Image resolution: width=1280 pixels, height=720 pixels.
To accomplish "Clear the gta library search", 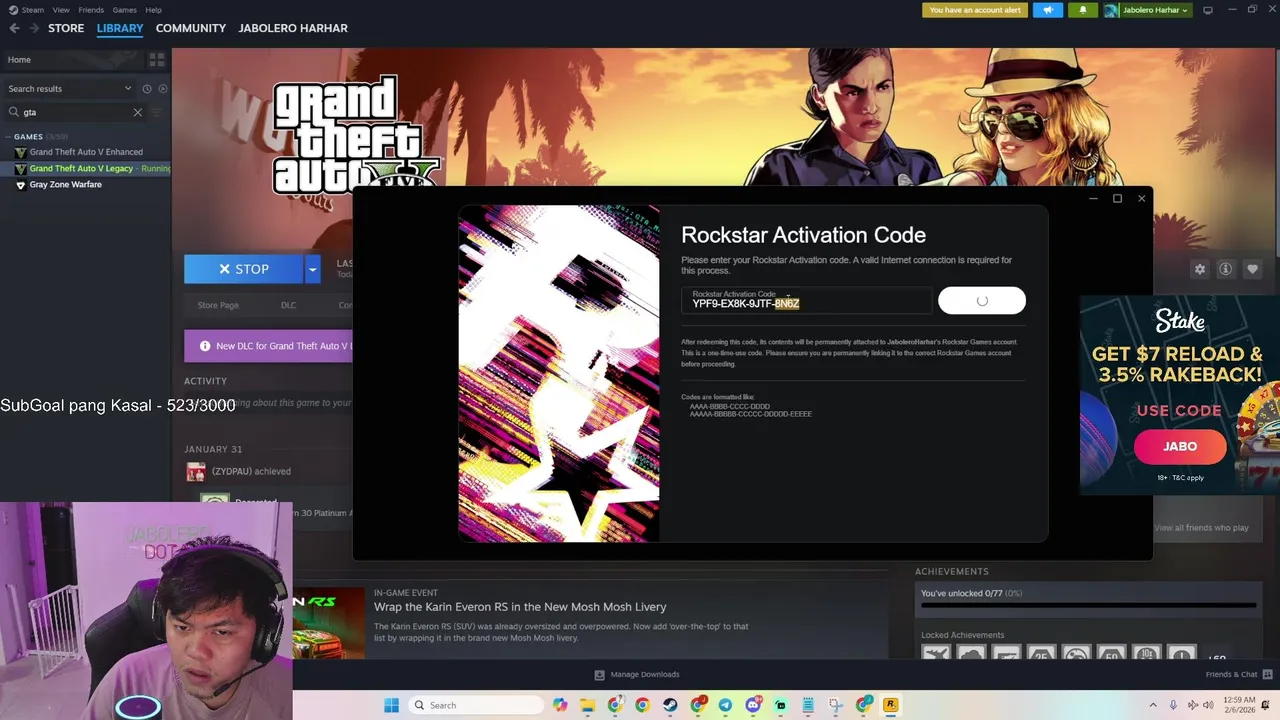I will 138,112.
